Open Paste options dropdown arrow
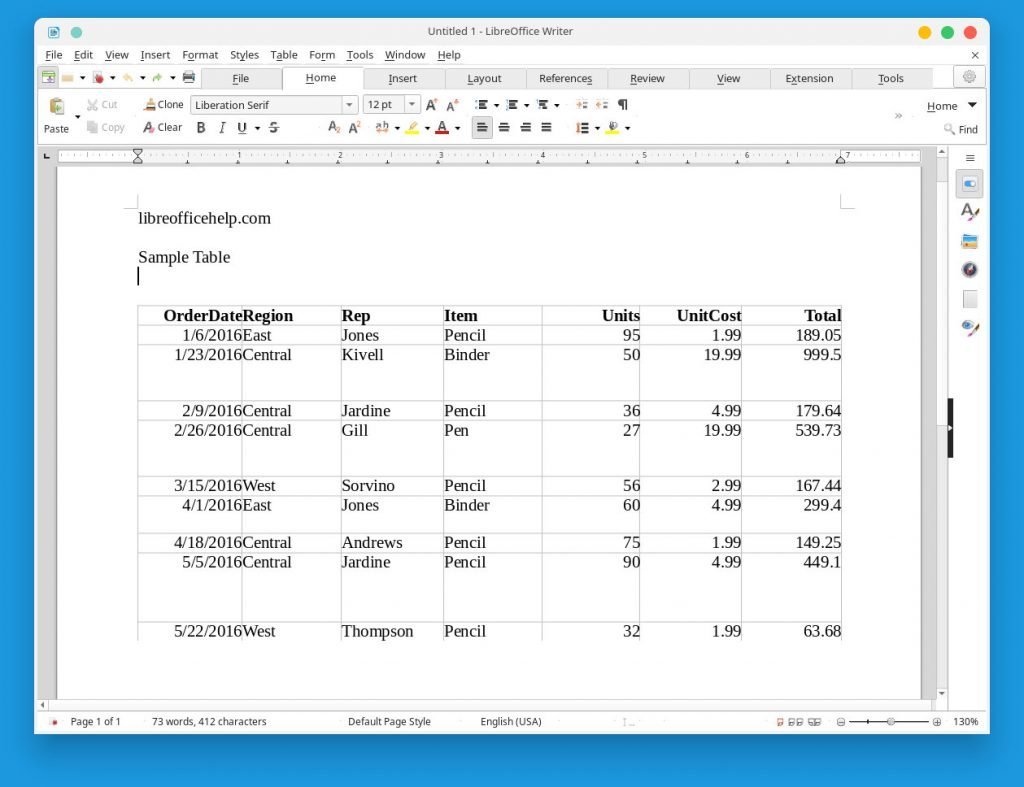The image size is (1024, 787). (x=78, y=117)
